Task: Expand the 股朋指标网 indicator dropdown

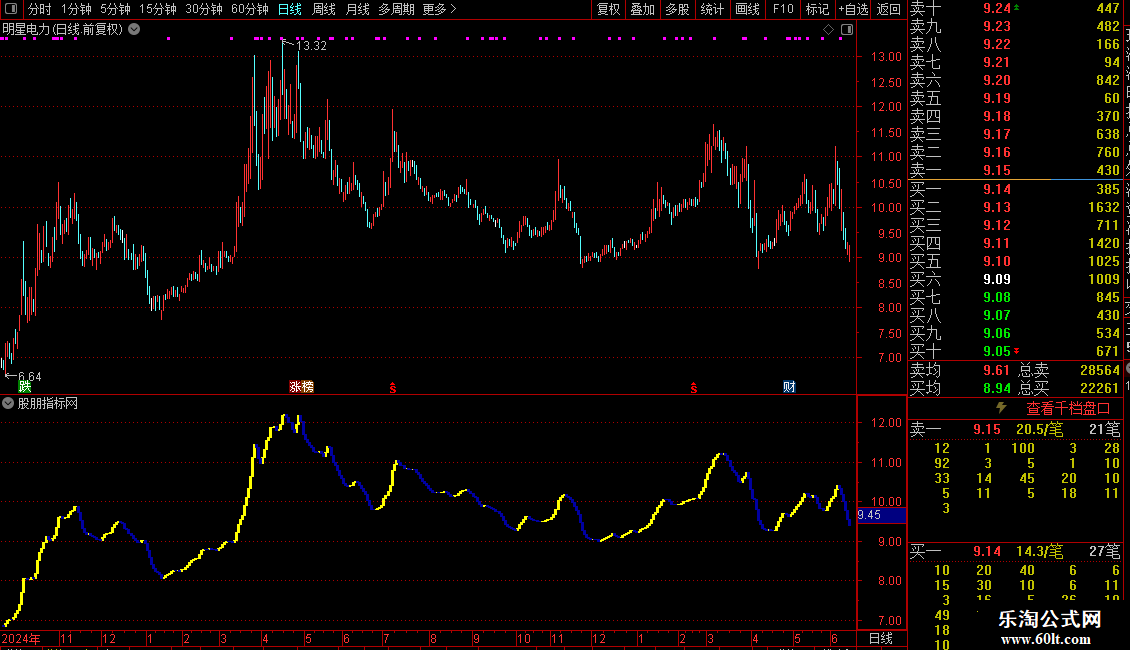Action: pos(8,404)
